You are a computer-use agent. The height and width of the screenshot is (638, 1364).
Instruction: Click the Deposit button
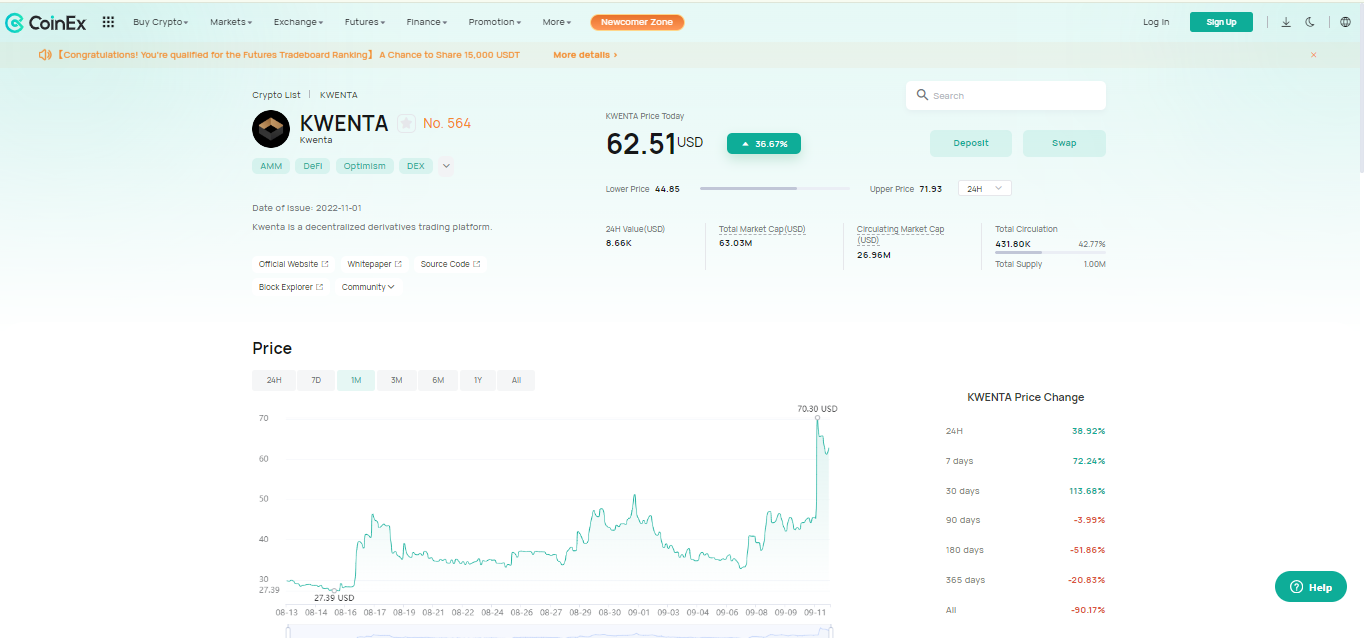(970, 143)
